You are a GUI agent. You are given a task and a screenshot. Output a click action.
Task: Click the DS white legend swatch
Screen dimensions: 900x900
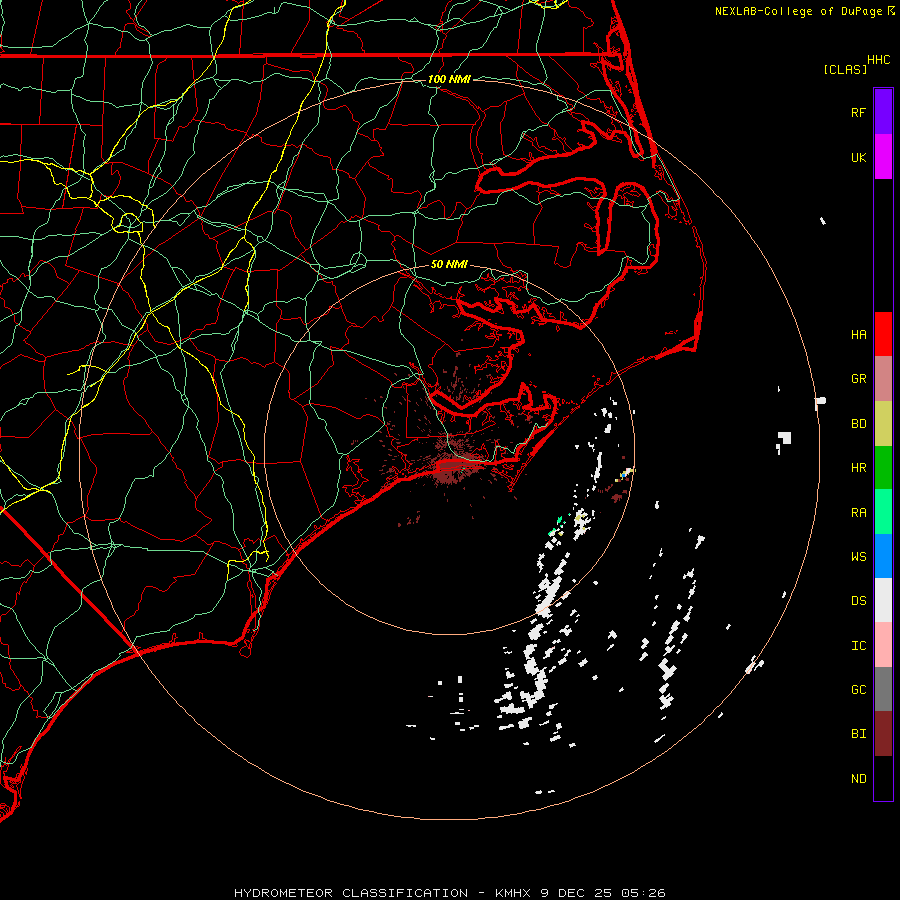883,600
